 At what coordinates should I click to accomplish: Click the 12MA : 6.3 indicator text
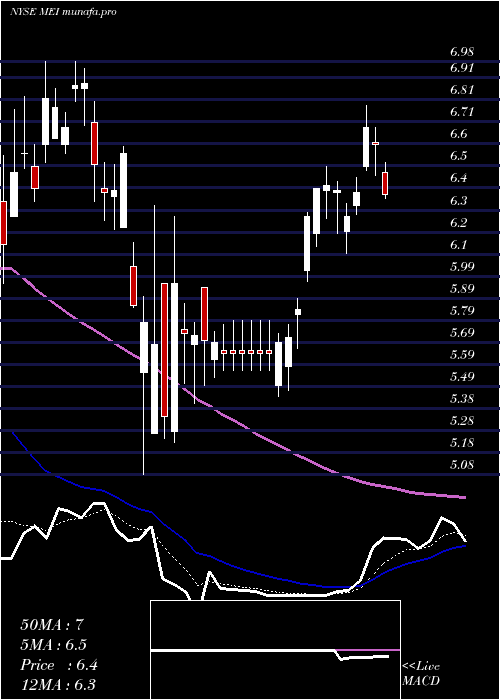[58, 685]
